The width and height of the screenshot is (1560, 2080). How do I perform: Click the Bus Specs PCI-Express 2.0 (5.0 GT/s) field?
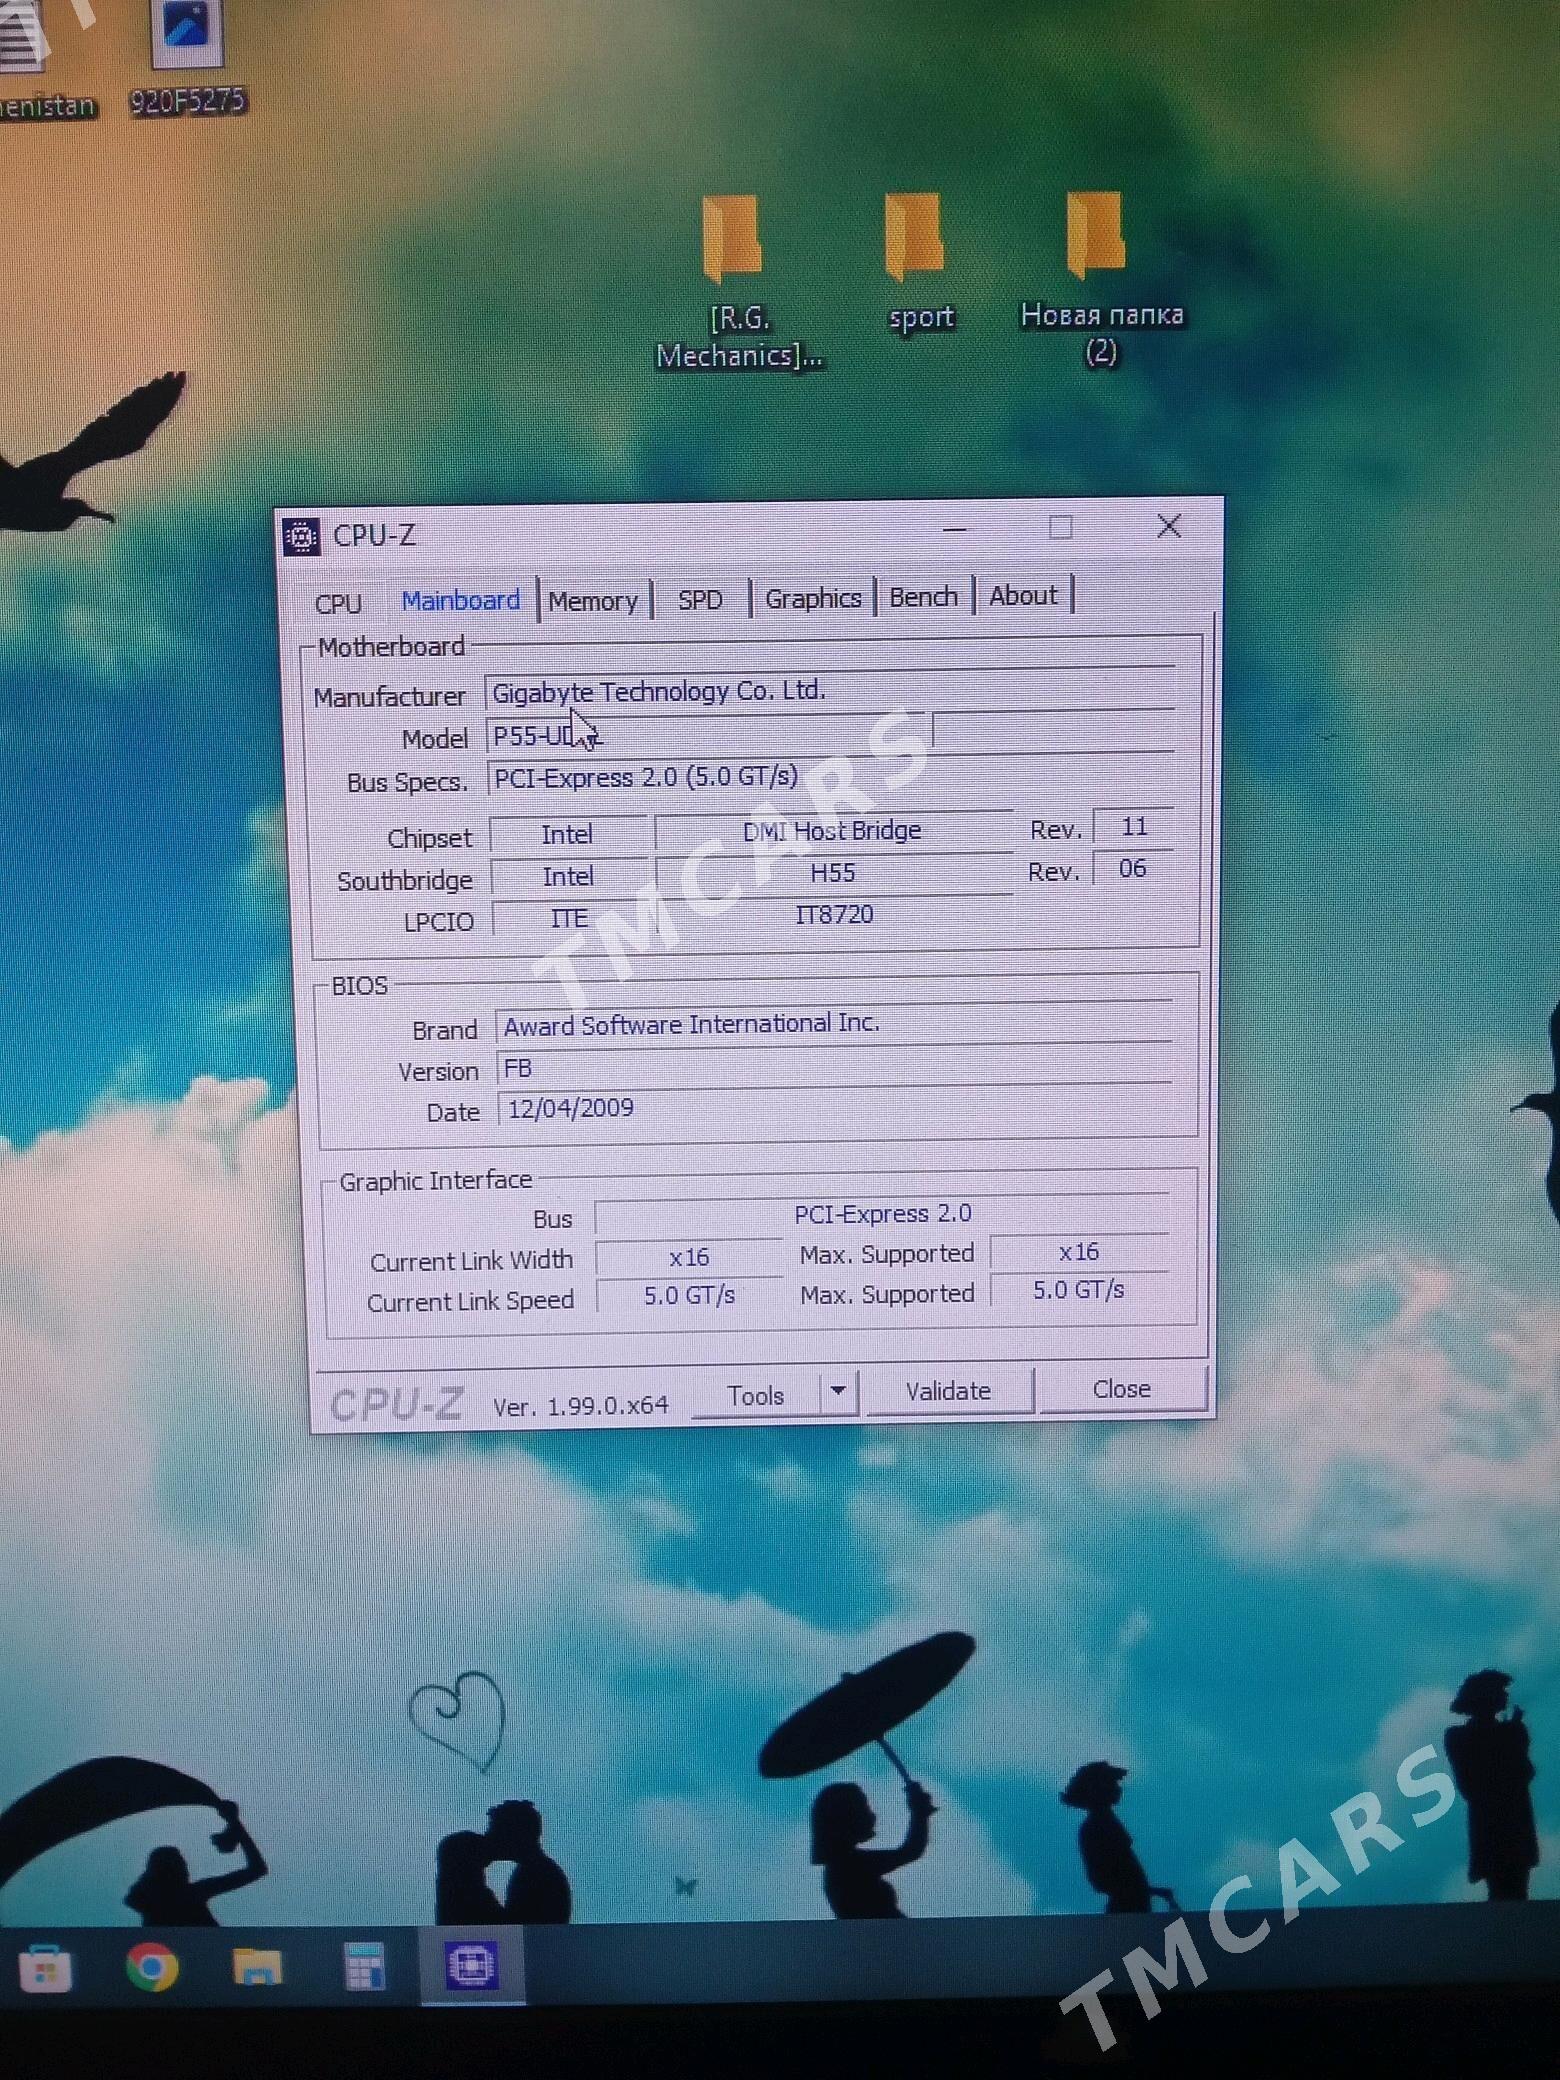coord(831,776)
